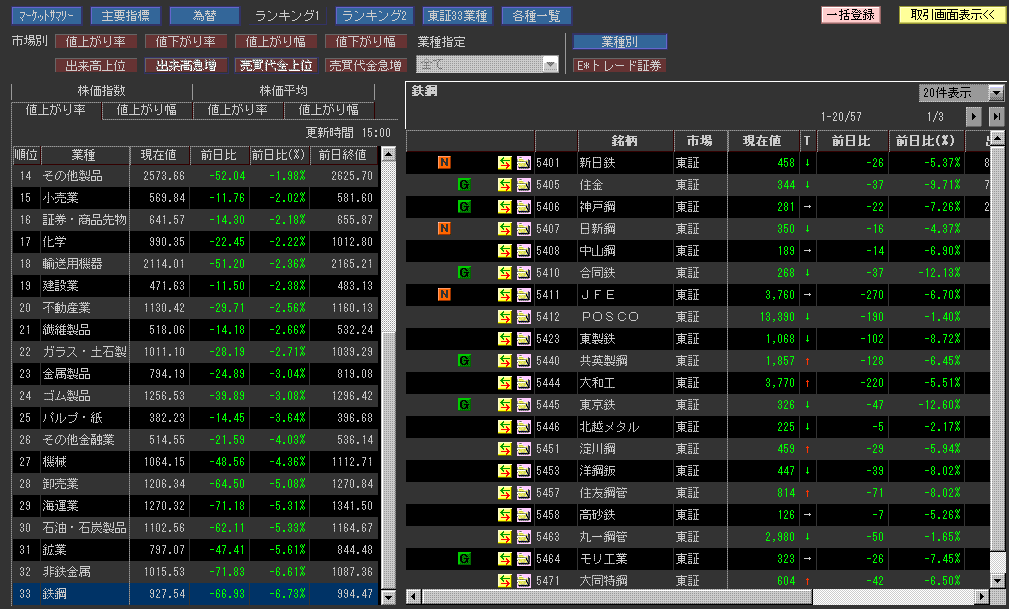Click the 取引画面表示<< button
The height and width of the screenshot is (609, 1009).
(x=951, y=15)
